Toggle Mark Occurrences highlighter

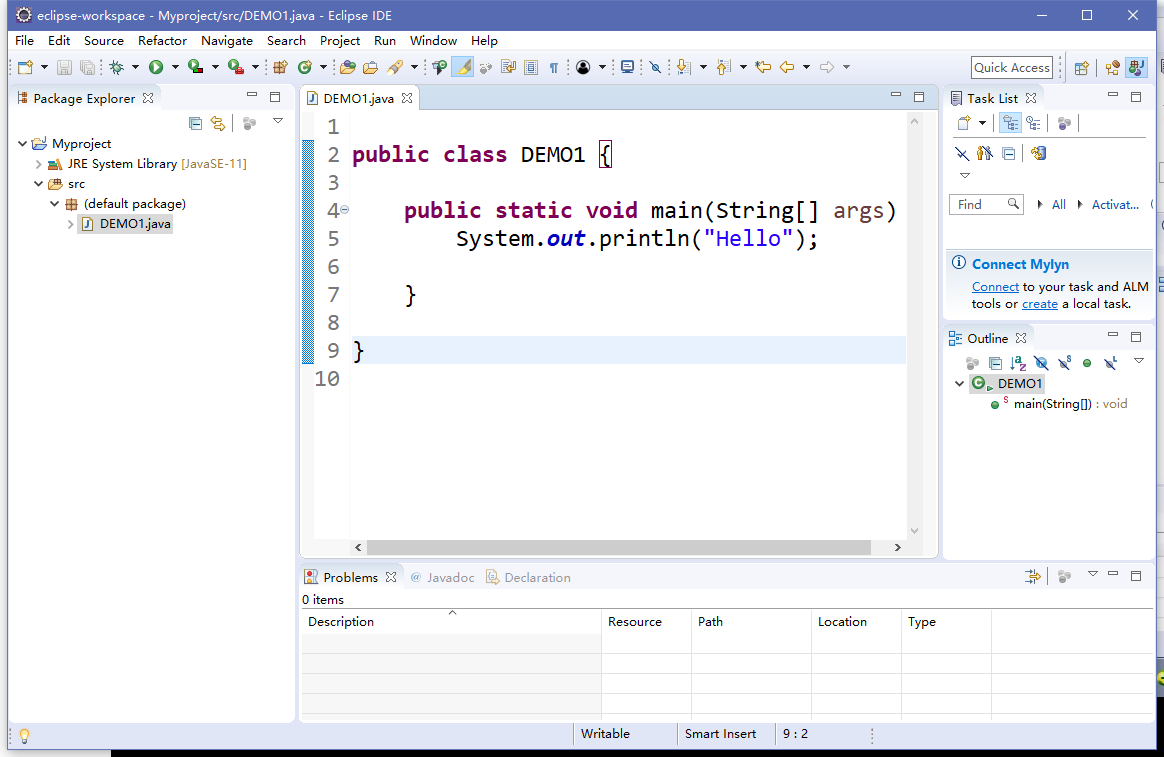coord(462,68)
